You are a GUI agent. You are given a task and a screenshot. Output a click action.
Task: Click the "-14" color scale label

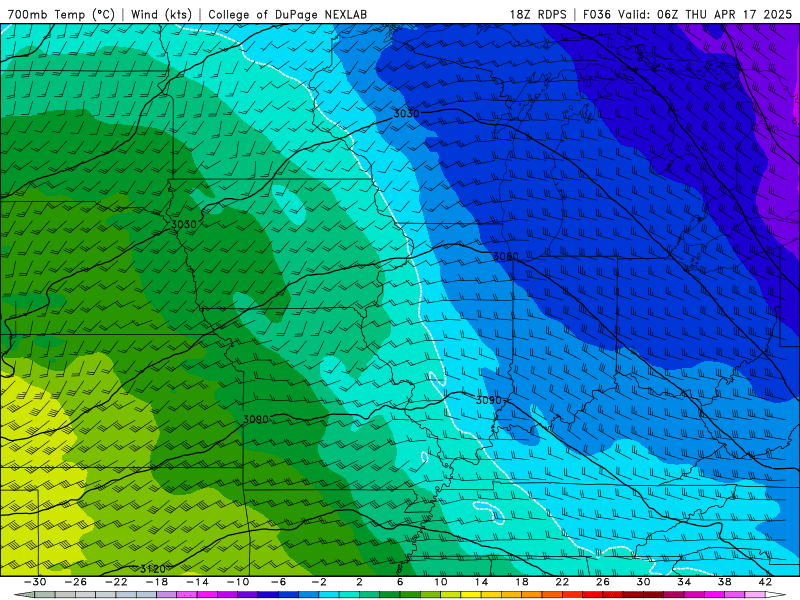click(197, 582)
